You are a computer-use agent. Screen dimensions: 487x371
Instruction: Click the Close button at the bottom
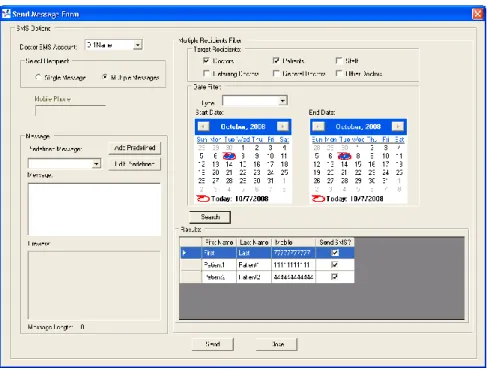point(277,344)
